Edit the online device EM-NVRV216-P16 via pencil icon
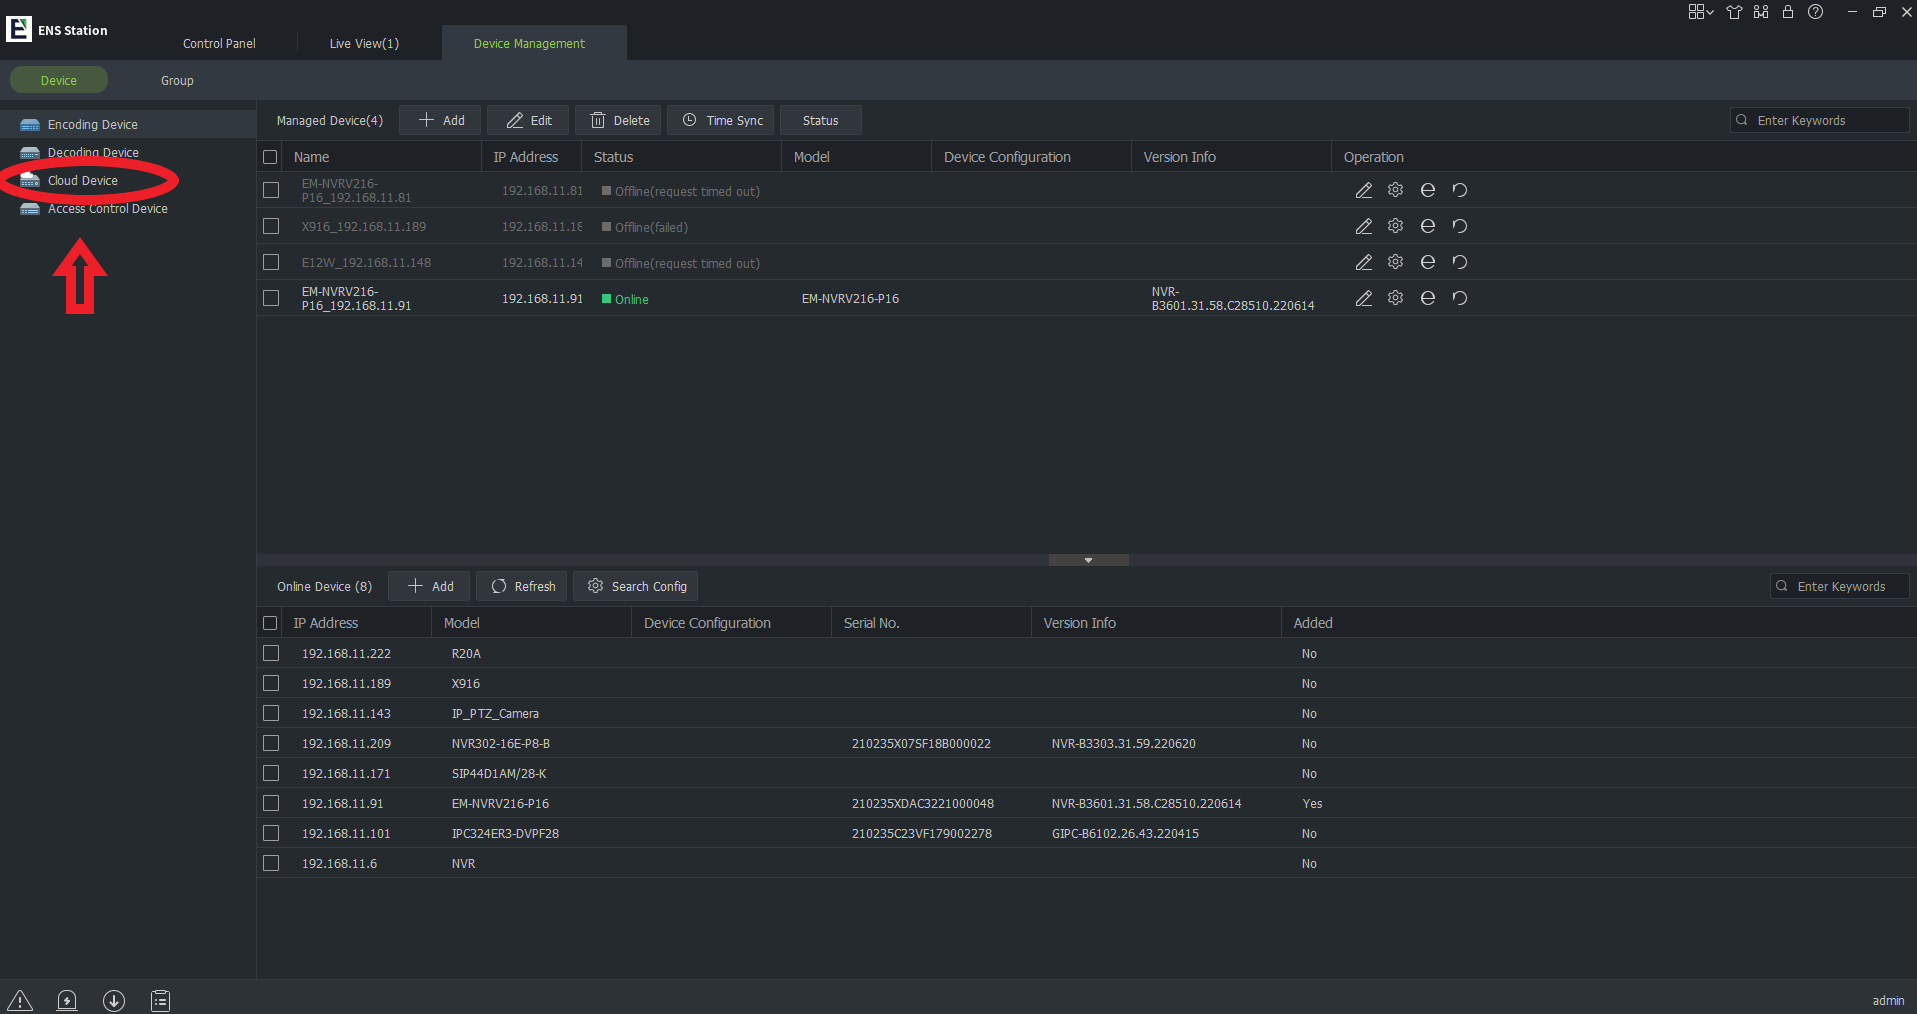The width and height of the screenshot is (1917, 1014). (1363, 297)
